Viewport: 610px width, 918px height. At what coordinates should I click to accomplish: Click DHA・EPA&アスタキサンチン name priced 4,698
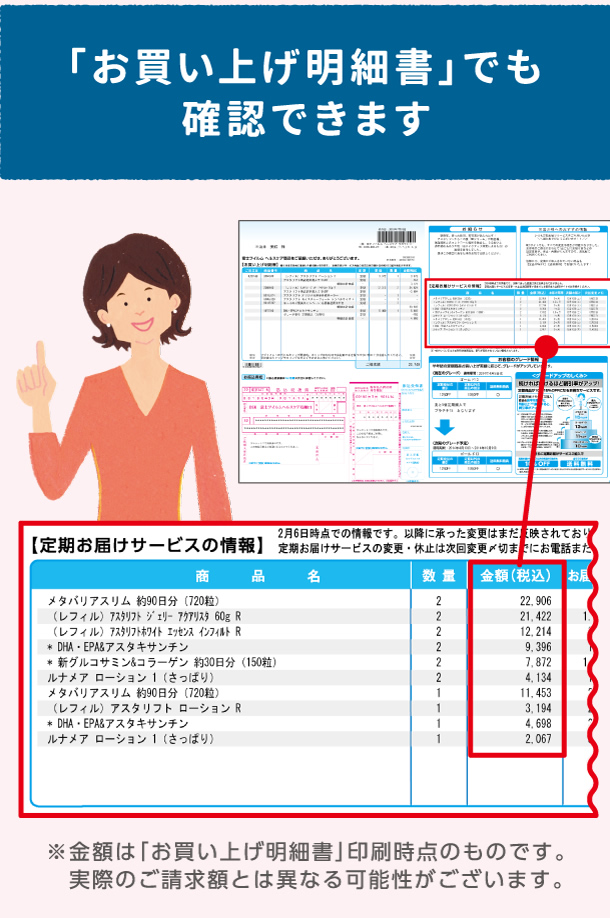click(118, 723)
